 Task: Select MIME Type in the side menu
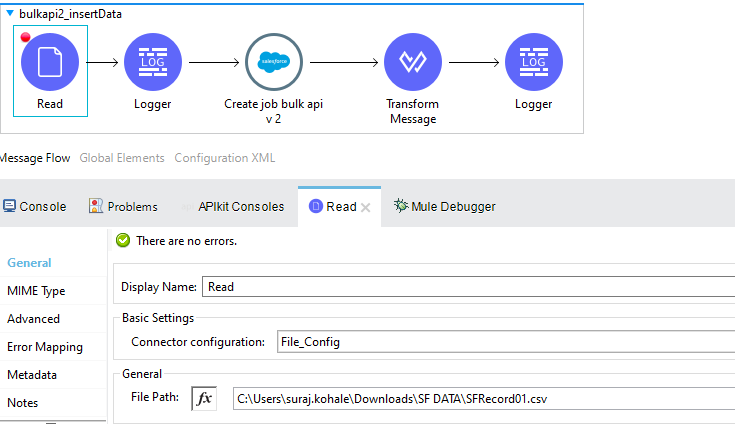(x=36, y=291)
